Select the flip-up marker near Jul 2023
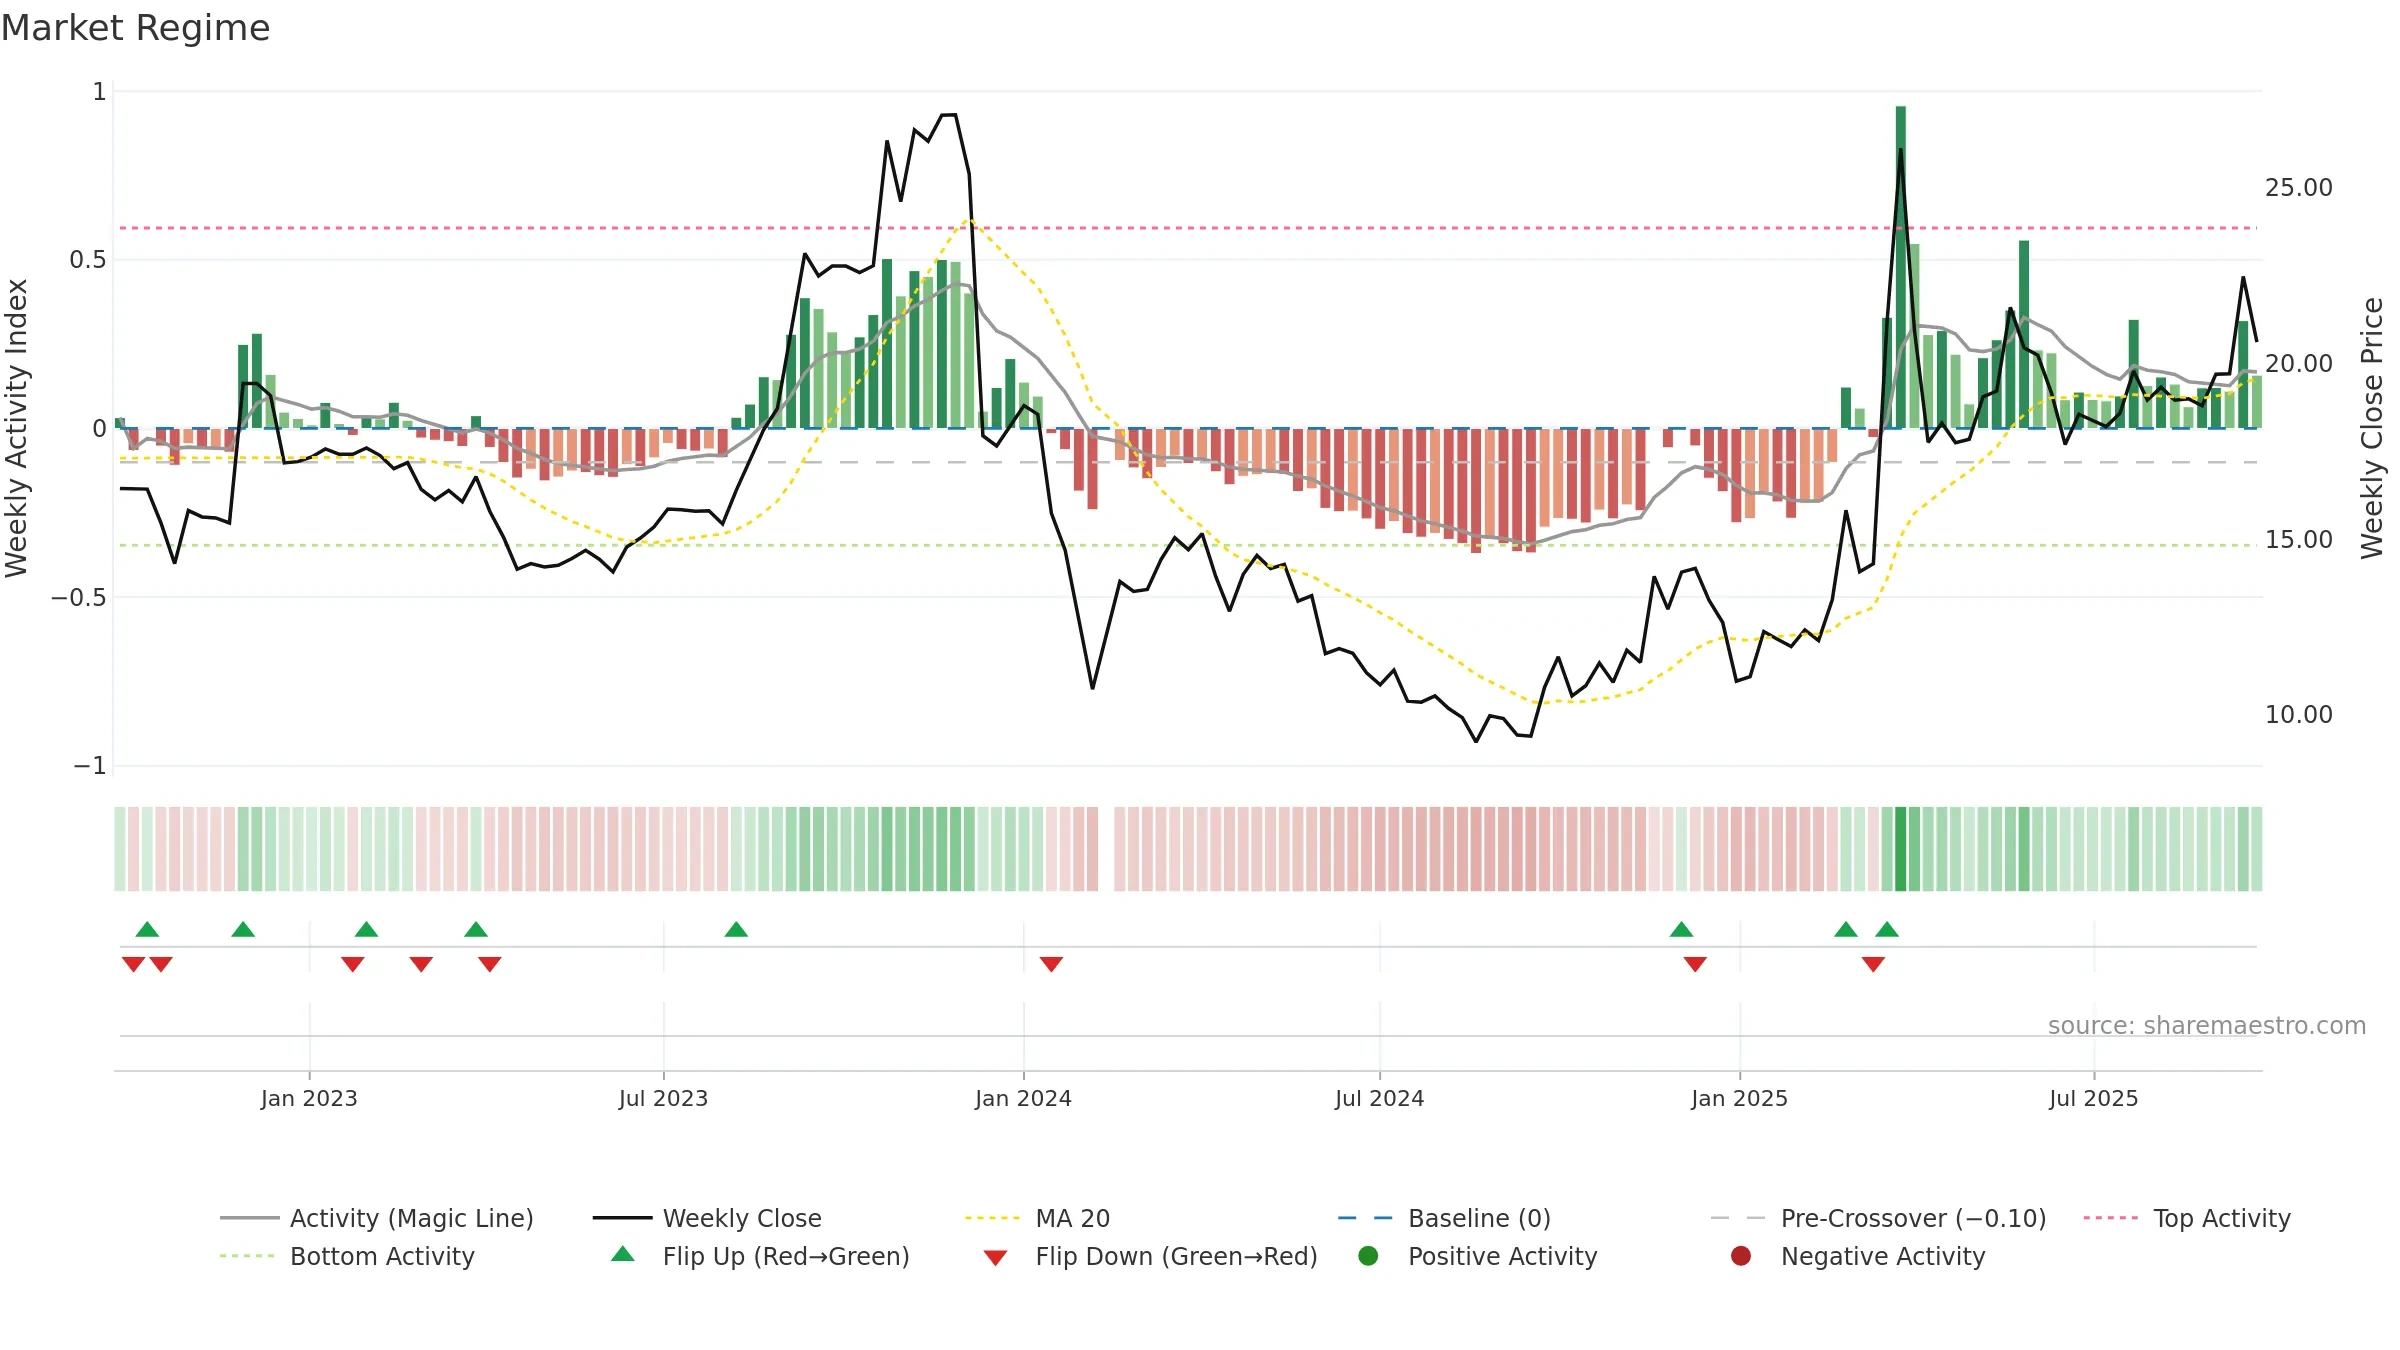The width and height of the screenshot is (2400, 1350). click(736, 930)
